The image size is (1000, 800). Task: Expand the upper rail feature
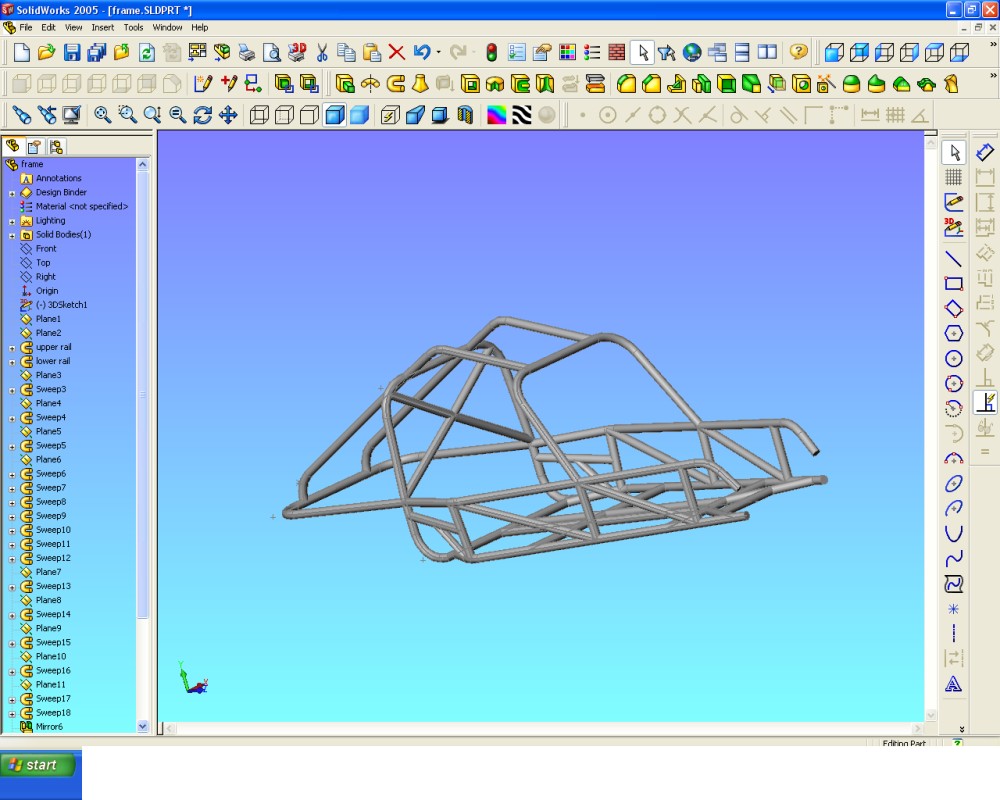12,347
